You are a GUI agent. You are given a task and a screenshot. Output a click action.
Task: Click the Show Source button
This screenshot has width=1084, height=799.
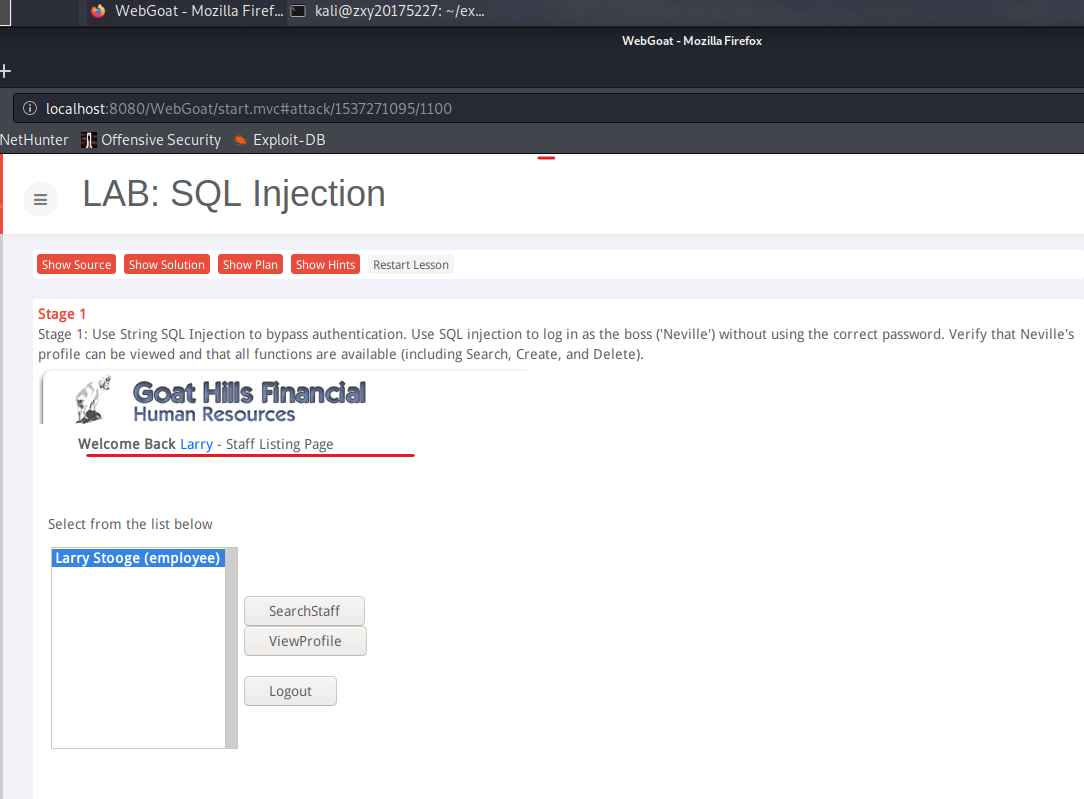(76, 265)
